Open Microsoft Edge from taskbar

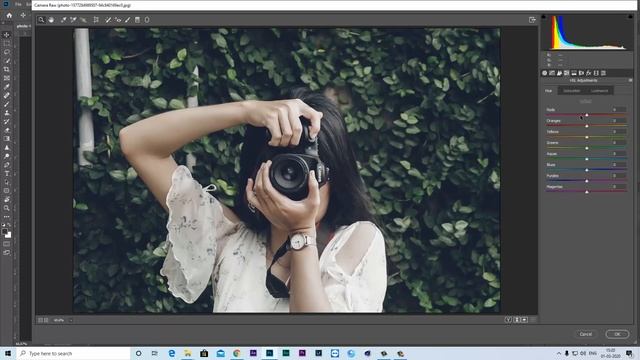pos(171,353)
